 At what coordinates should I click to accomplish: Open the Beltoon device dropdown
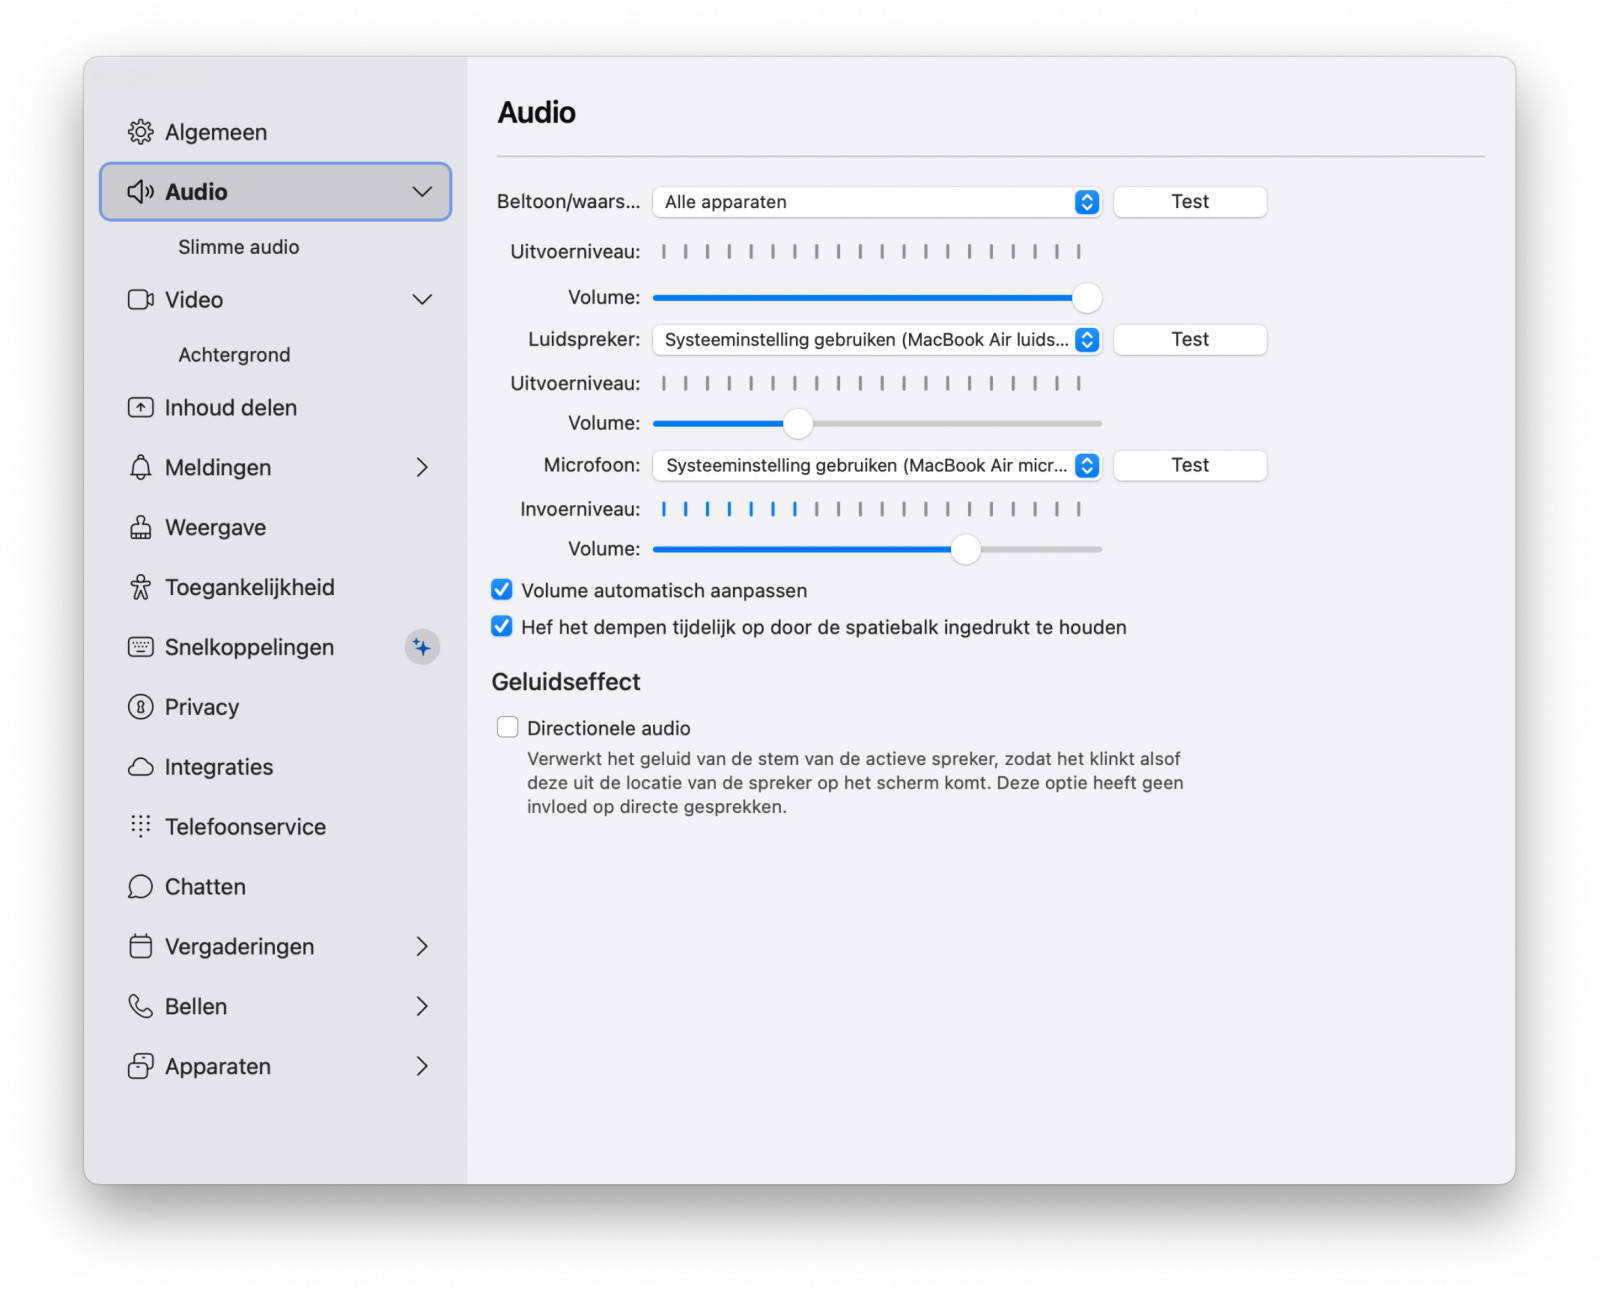pyautogui.click(x=877, y=202)
